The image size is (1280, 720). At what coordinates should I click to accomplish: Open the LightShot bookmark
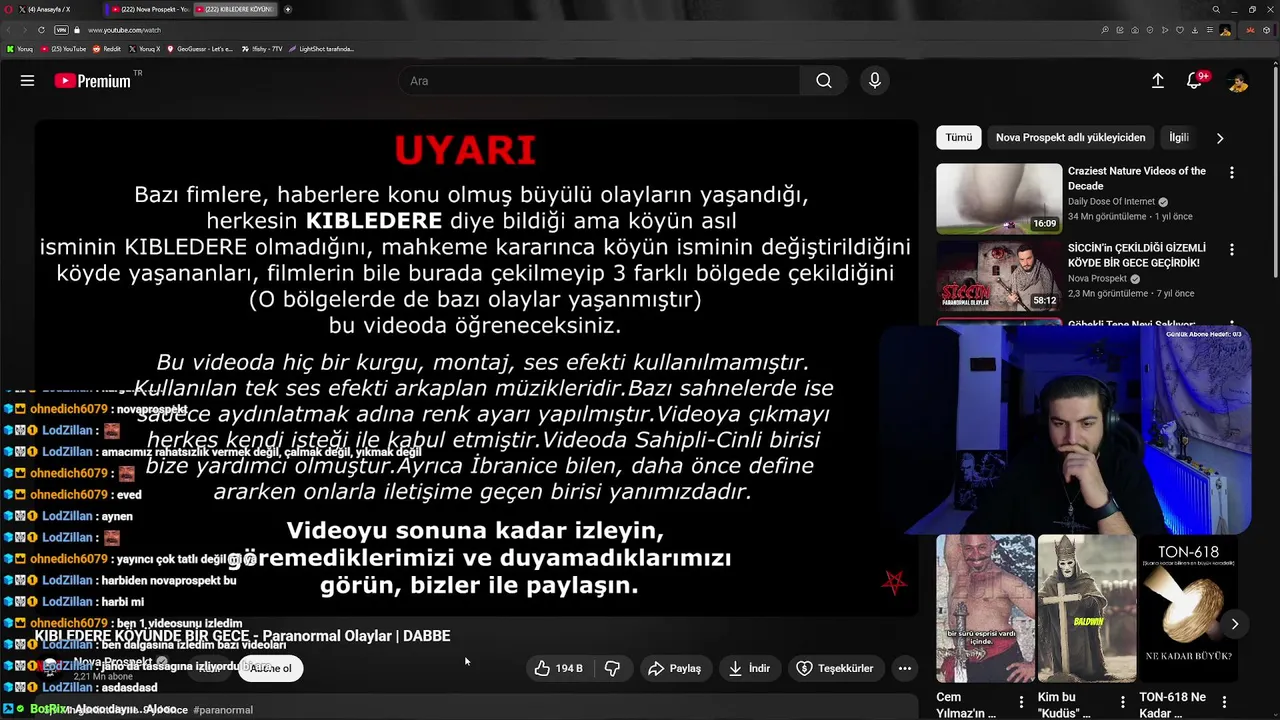(321, 49)
